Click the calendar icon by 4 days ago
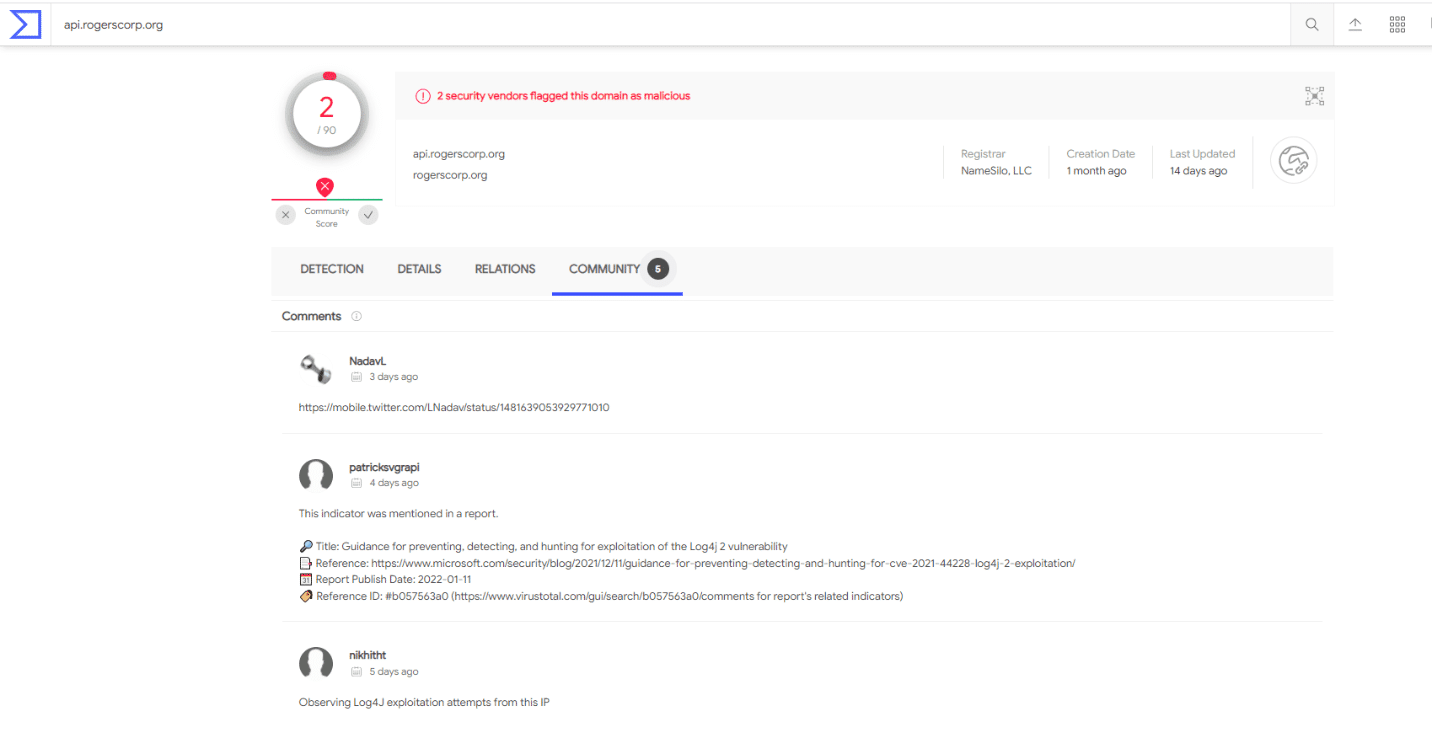The image size is (1432, 738). (356, 483)
